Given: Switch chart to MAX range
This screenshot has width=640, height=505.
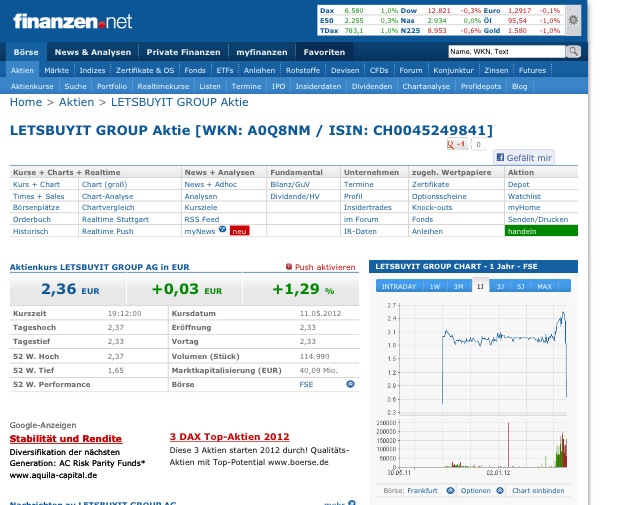Looking at the screenshot, I should (545, 286).
